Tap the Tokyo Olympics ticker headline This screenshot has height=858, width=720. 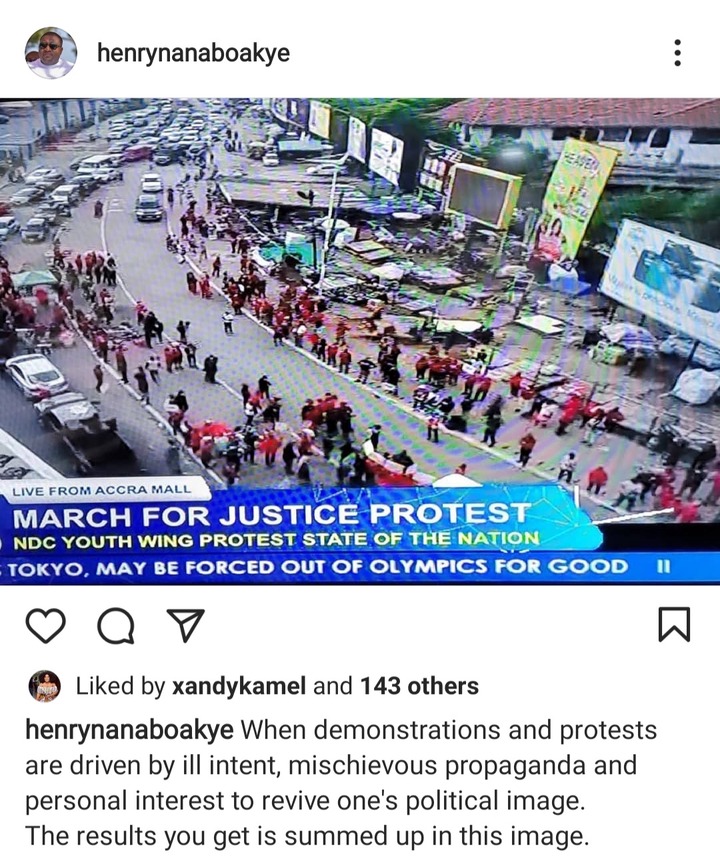coord(317,567)
